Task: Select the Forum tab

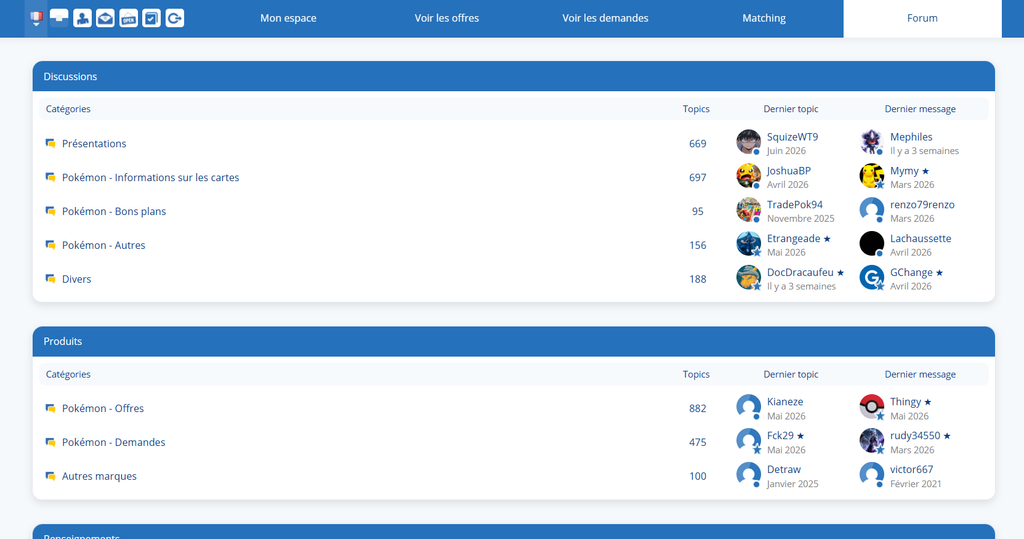Action: click(922, 18)
